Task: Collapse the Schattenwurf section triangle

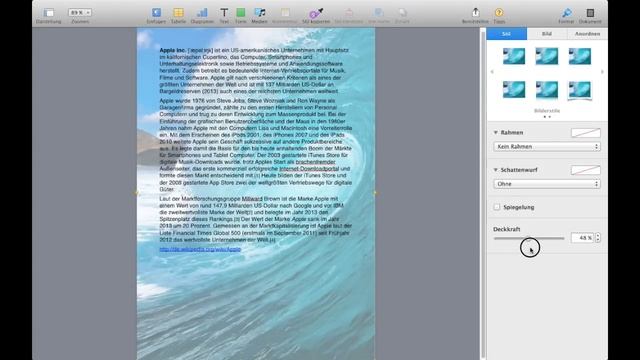Action: tap(496, 170)
